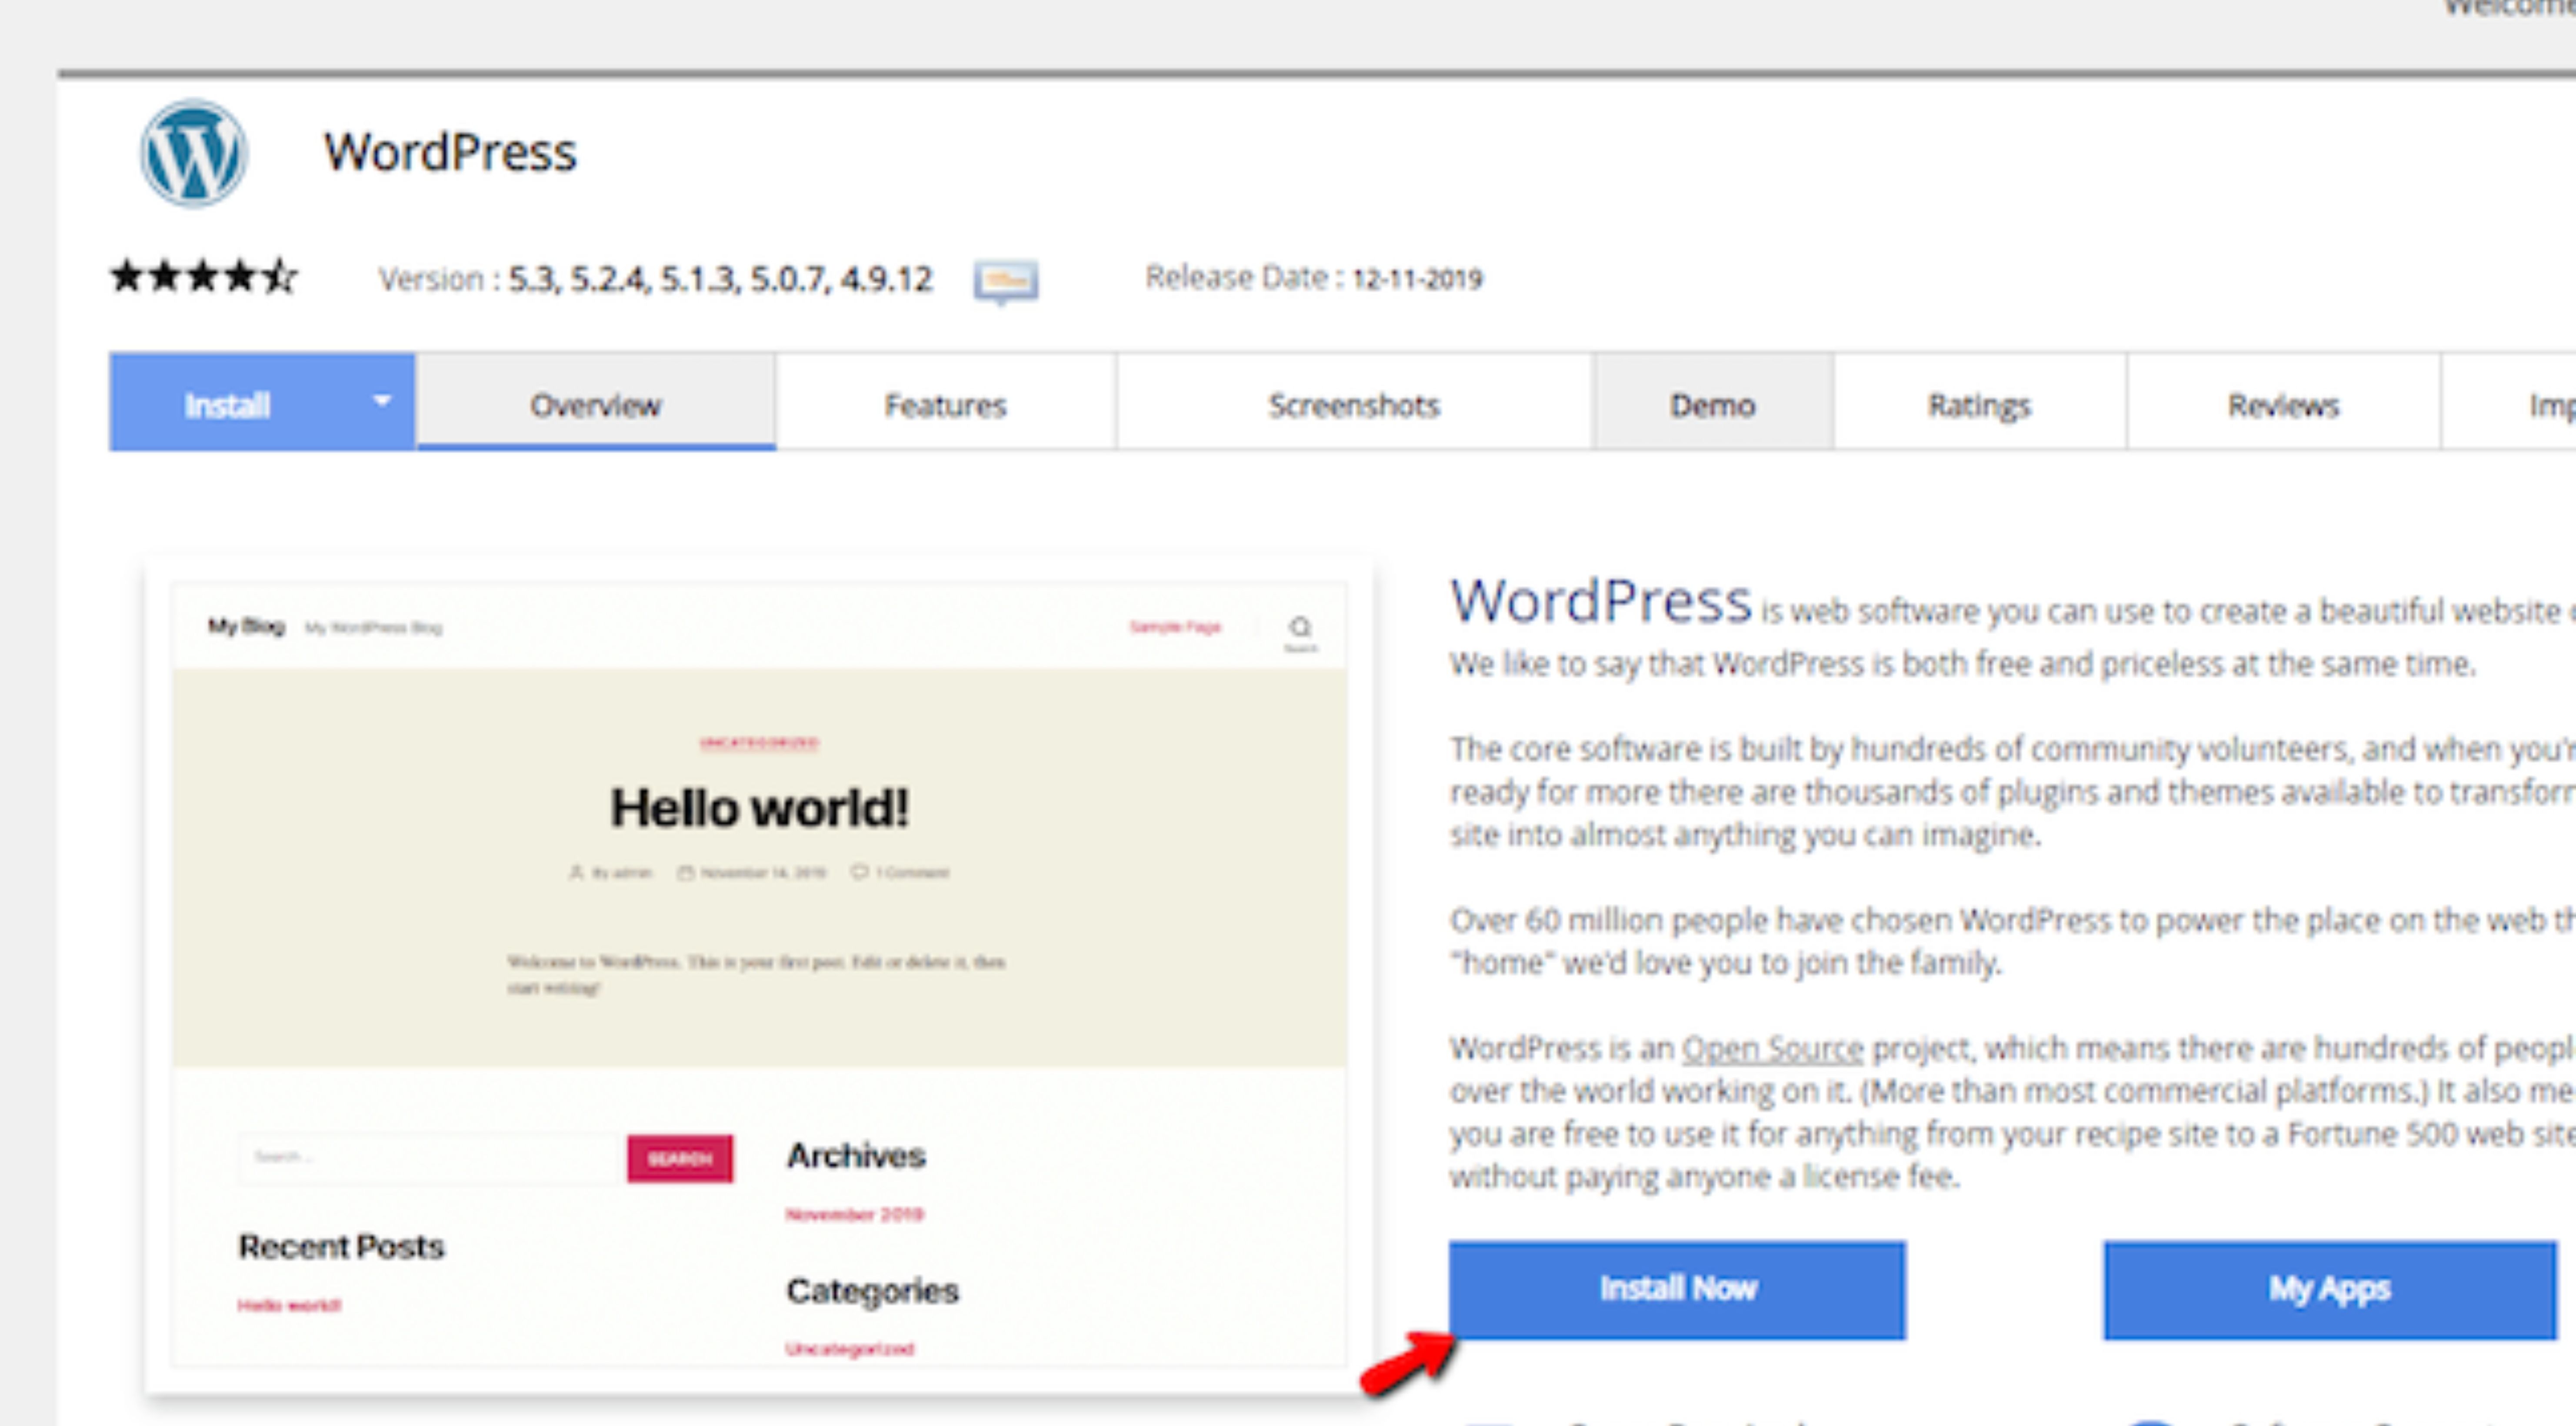
Task: Click the search field in blog preview
Action: click(x=432, y=1158)
